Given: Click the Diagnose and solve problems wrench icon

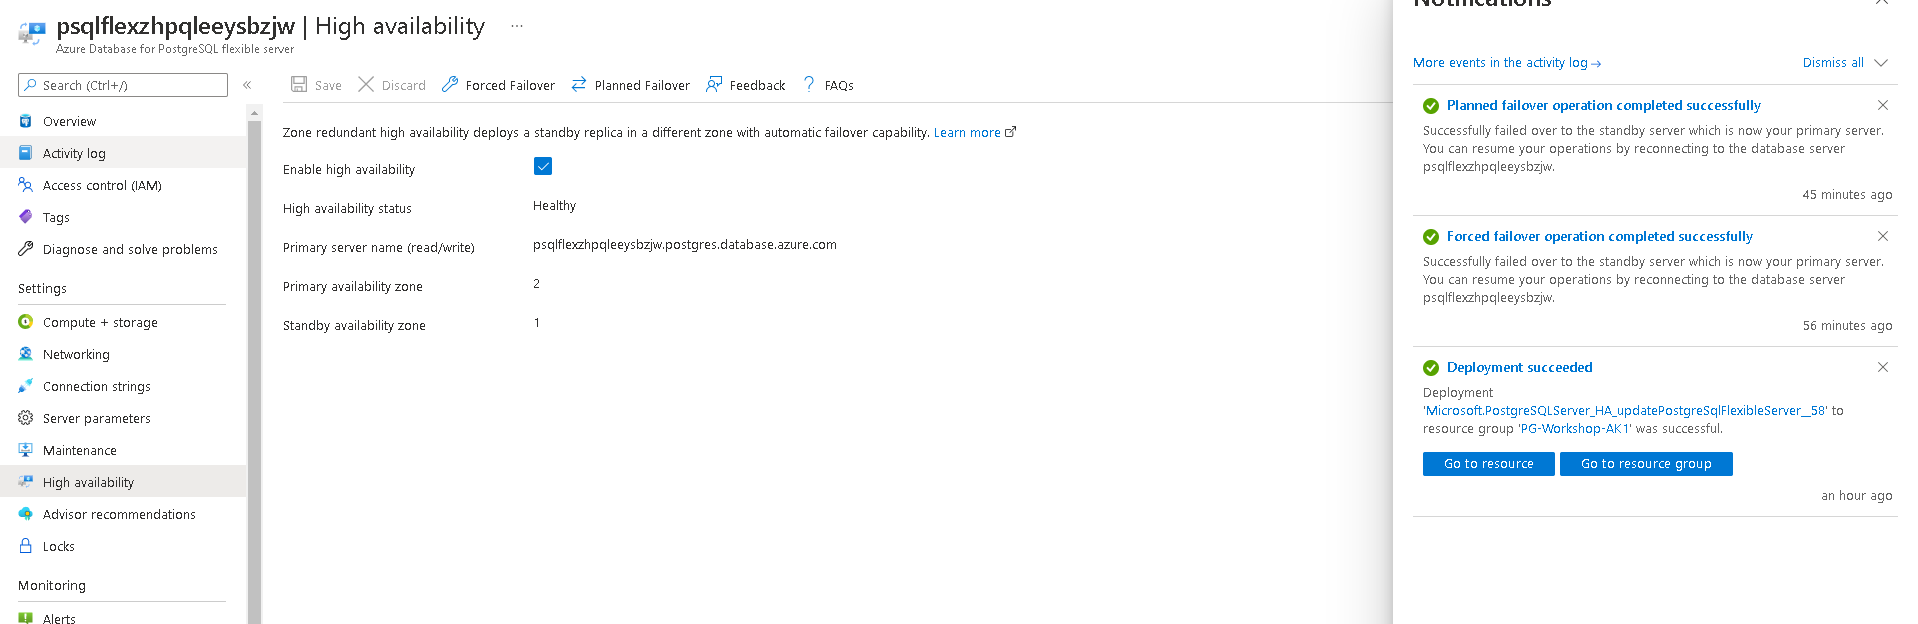Looking at the screenshot, I should (26, 249).
